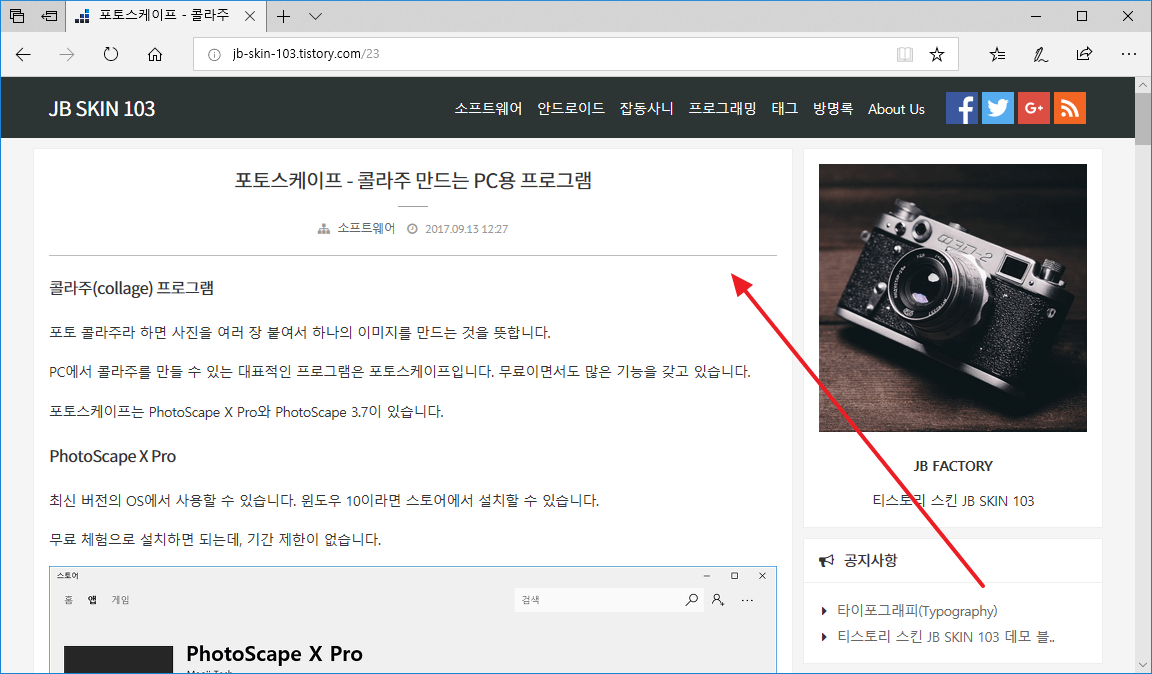Open the 프로그래밍 navigation menu

(722, 109)
